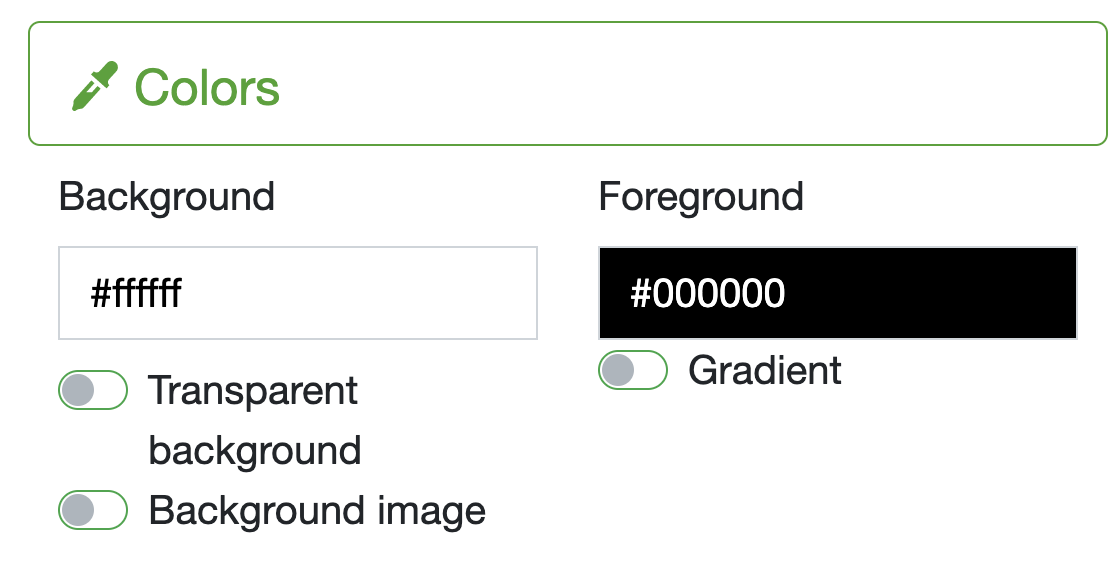
Task: Click the word background below Transparent
Action: click(255, 450)
